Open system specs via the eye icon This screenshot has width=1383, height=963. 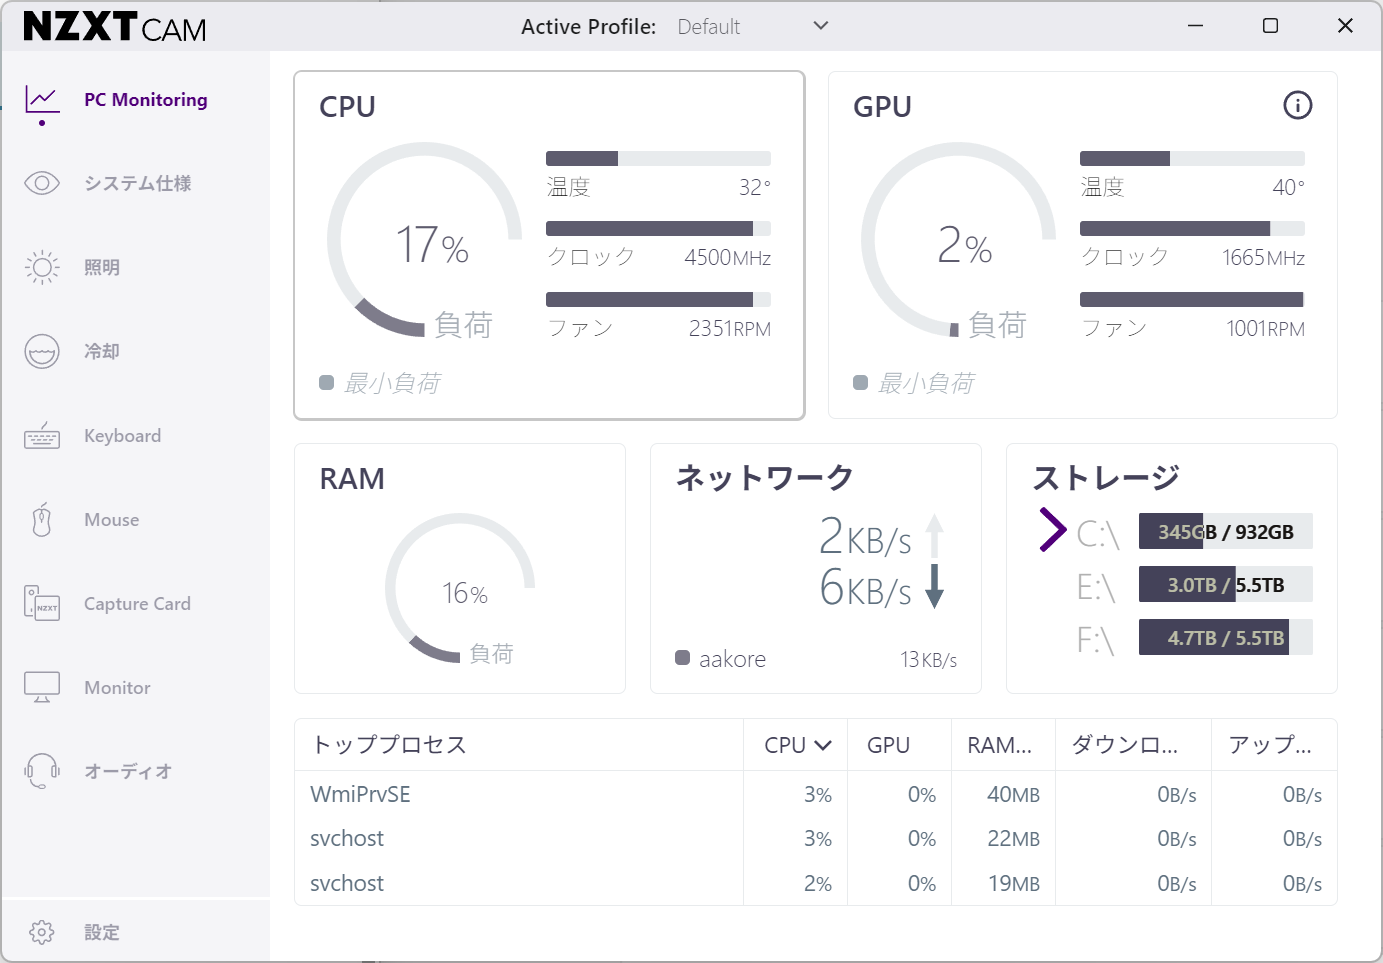click(42, 183)
